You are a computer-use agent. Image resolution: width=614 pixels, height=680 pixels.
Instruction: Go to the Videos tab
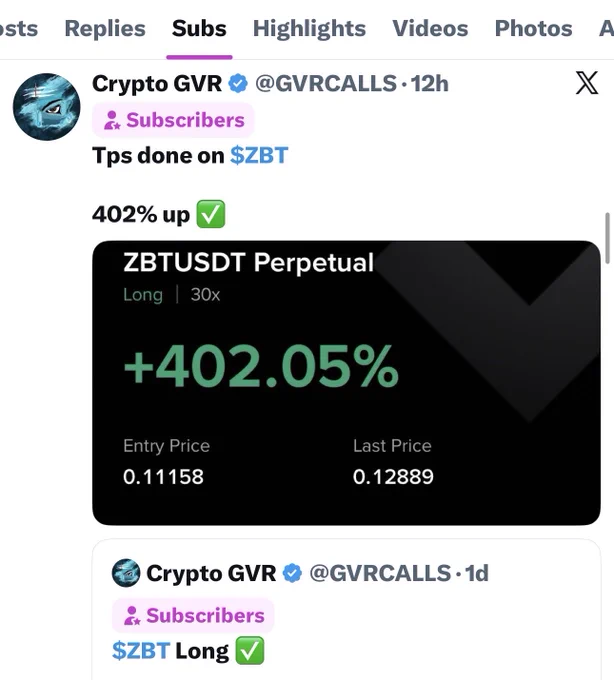point(430,29)
